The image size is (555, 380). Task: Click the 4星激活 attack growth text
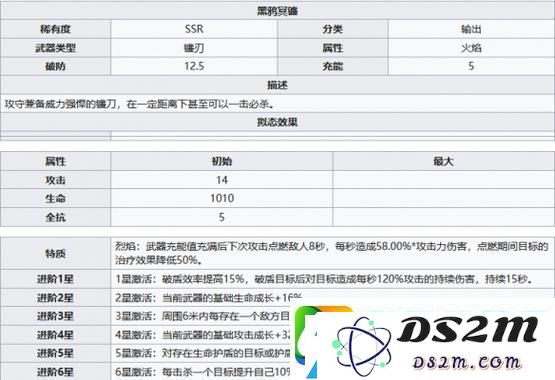coord(202,335)
